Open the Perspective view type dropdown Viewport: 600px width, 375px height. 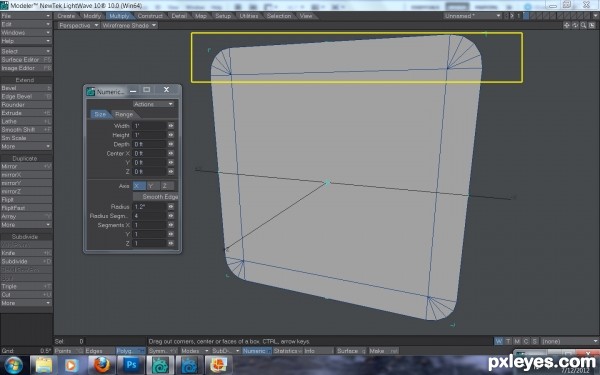78,25
